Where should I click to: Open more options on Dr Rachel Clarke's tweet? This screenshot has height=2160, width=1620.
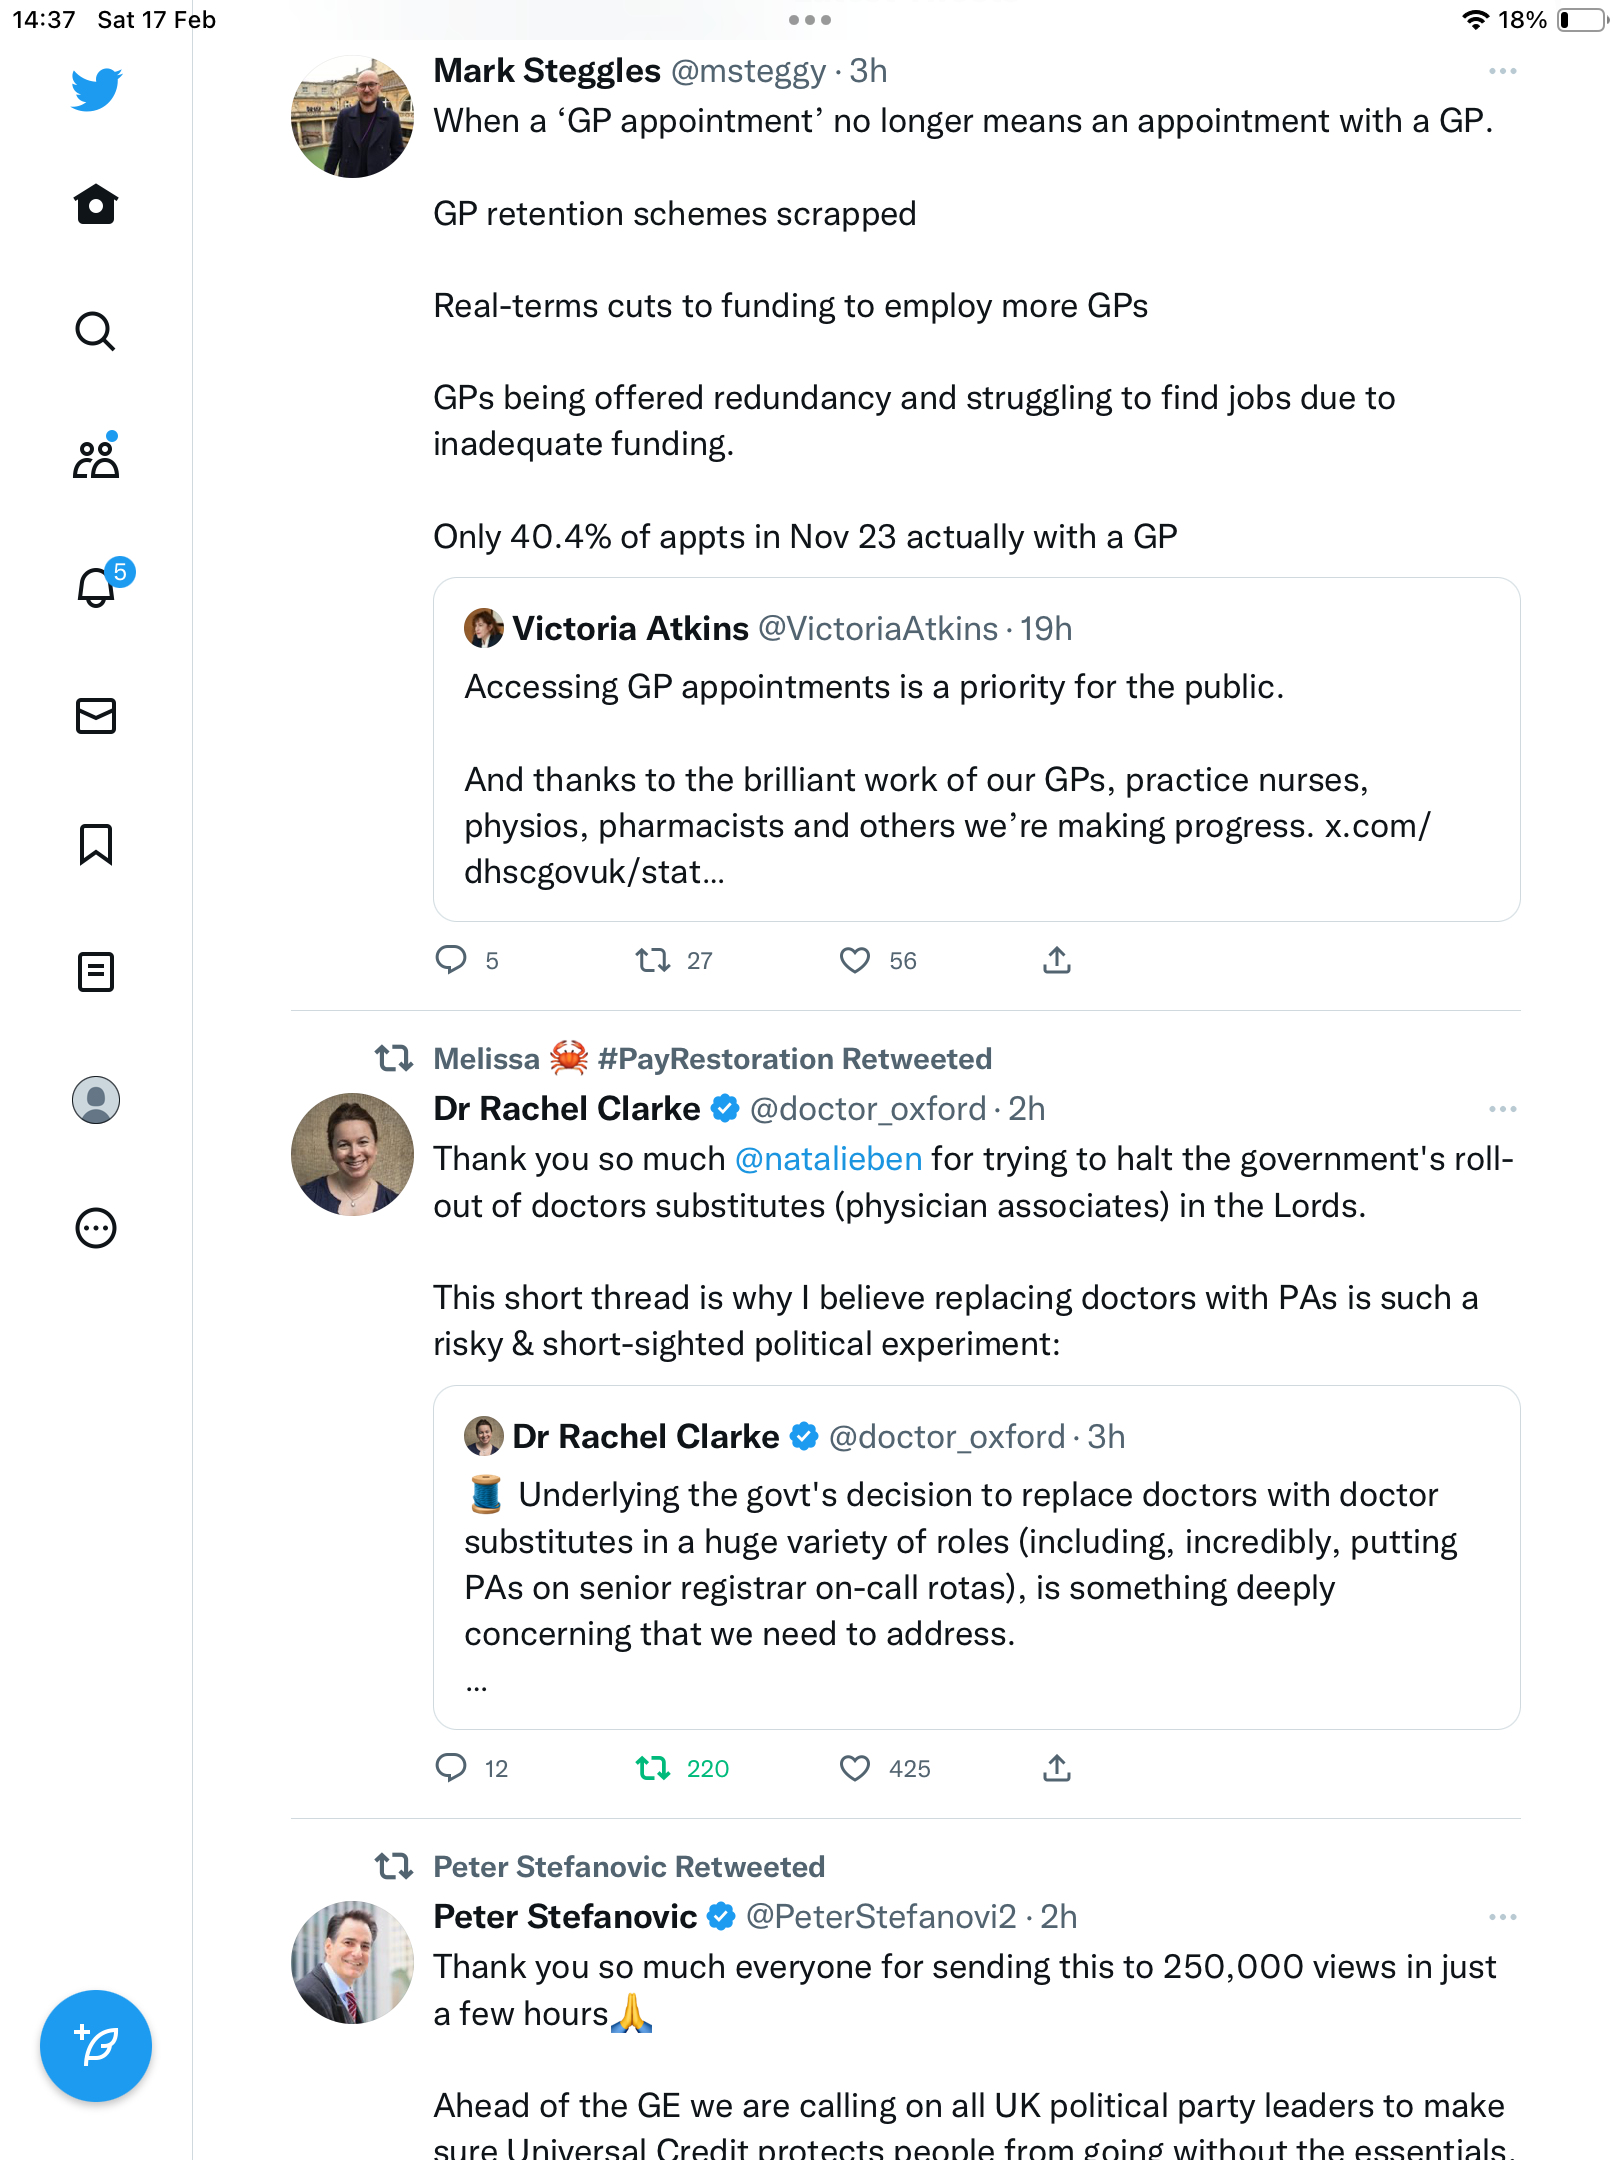(x=1502, y=1110)
